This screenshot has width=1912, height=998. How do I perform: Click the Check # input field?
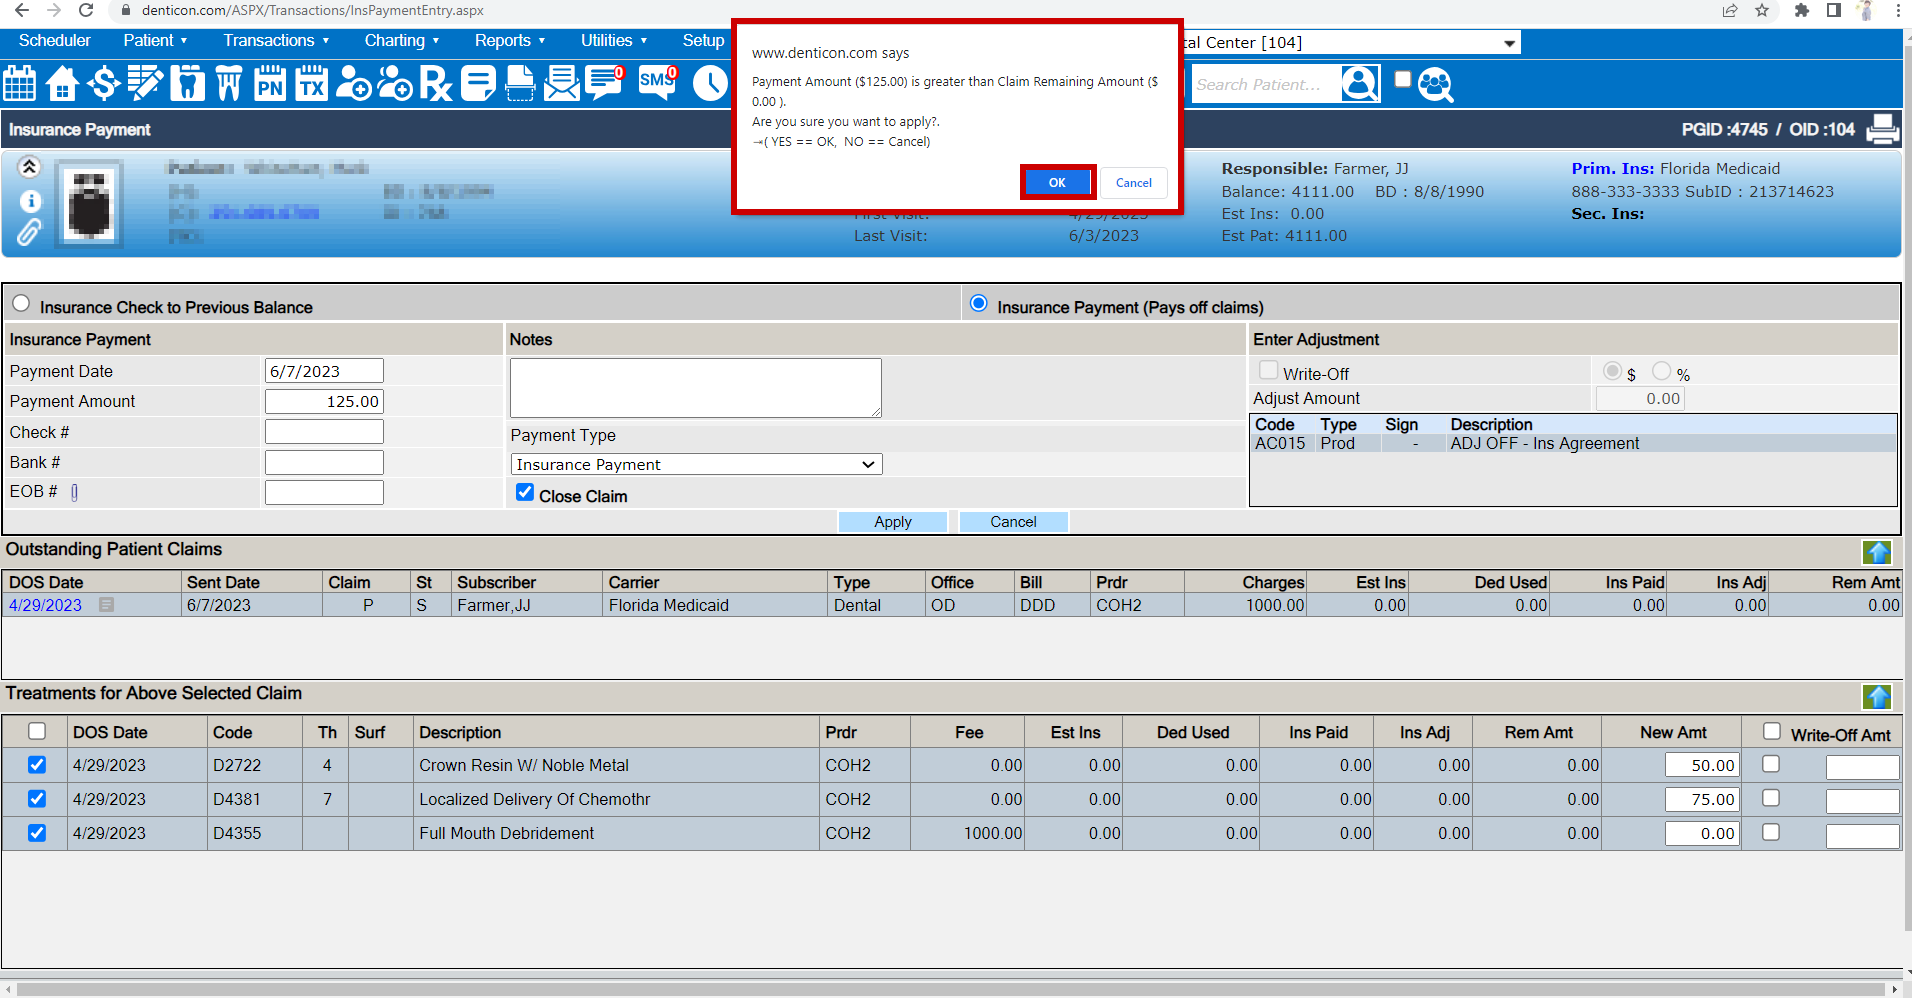(324, 432)
